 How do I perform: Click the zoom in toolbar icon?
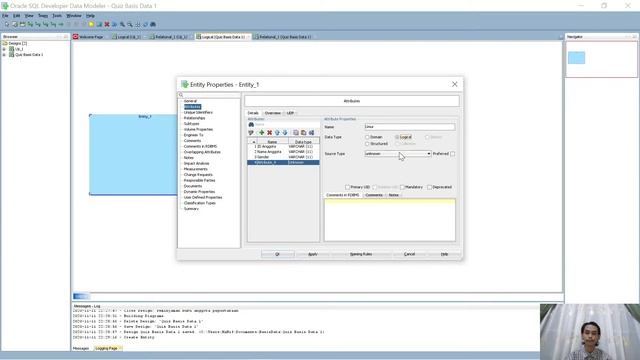(x=122, y=24)
